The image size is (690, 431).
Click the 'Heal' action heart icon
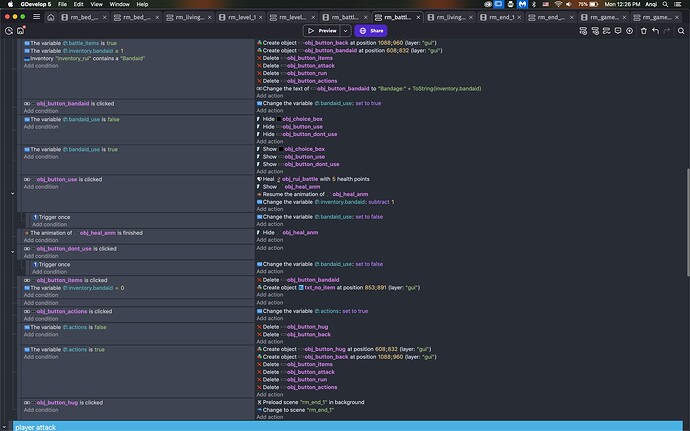click(x=259, y=180)
